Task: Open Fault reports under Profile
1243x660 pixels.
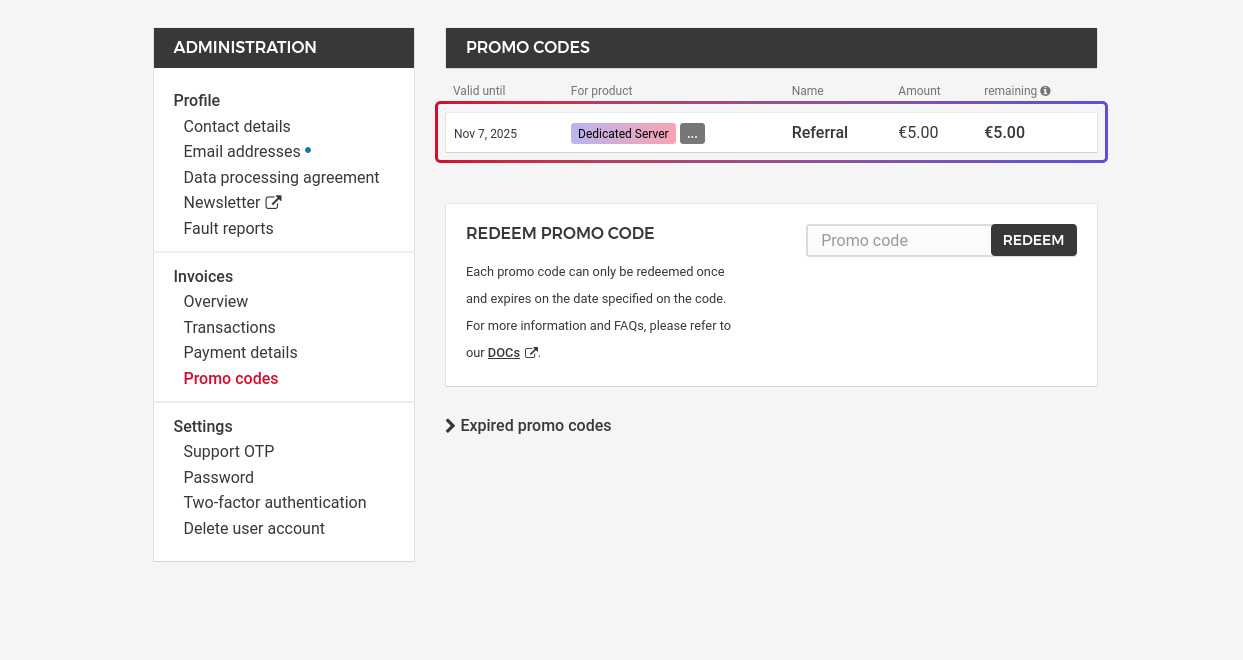Action: point(228,228)
